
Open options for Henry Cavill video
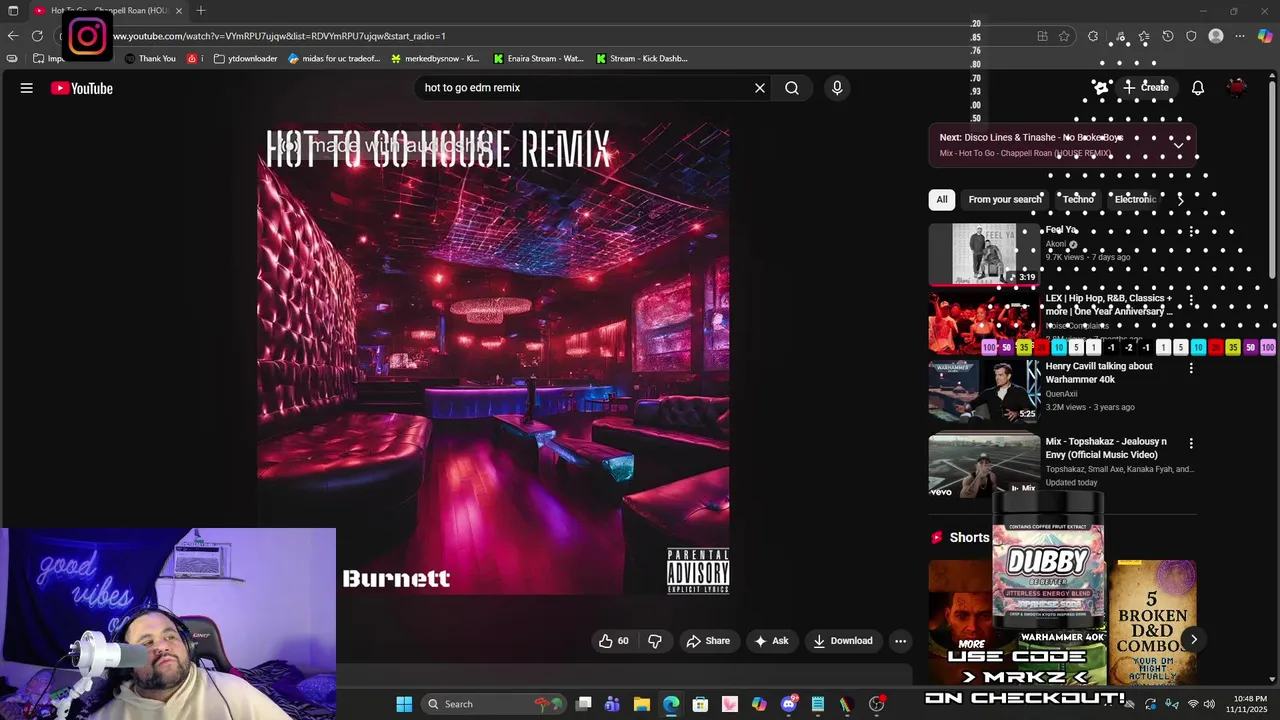pos(1190,368)
